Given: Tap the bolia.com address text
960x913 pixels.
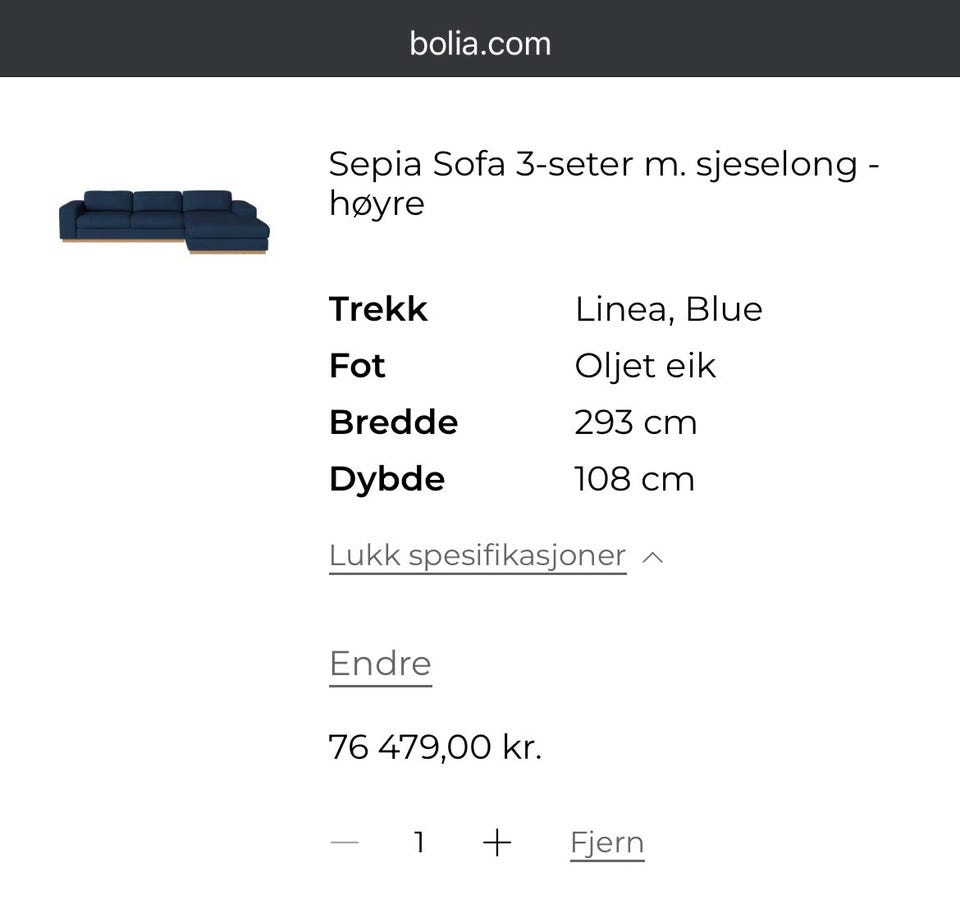Looking at the screenshot, I should pyautogui.click(x=480, y=43).
